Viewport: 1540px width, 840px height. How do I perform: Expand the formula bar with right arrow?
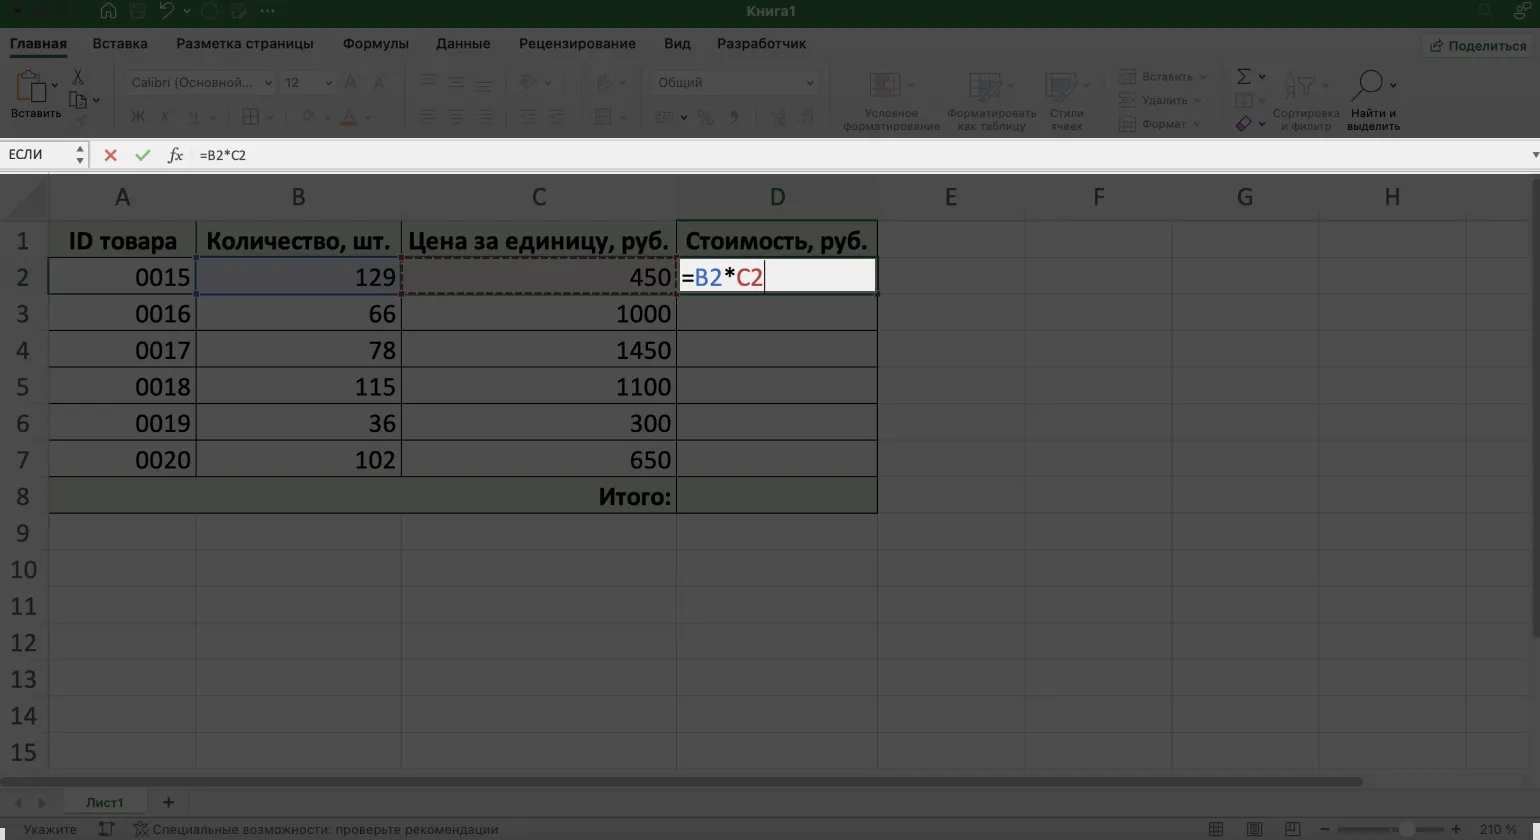1534,155
